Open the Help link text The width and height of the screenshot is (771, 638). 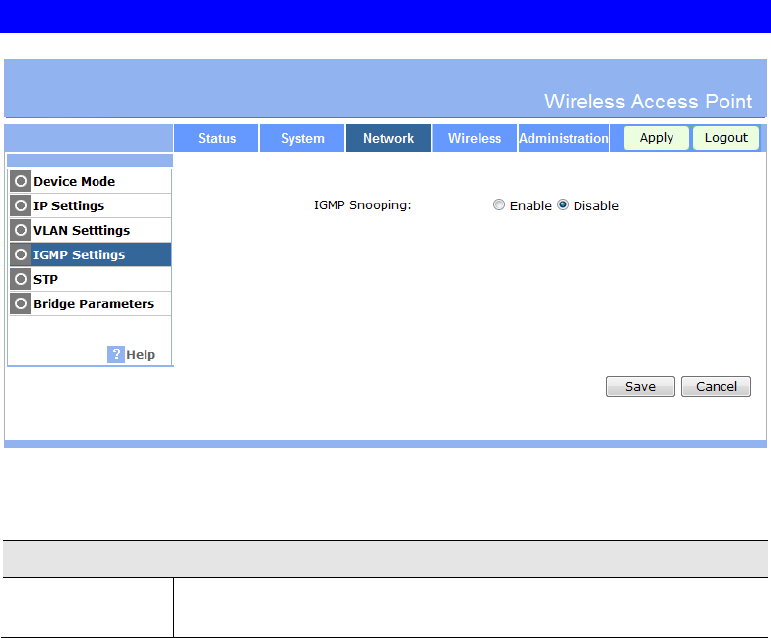click(x=141, y=355)
